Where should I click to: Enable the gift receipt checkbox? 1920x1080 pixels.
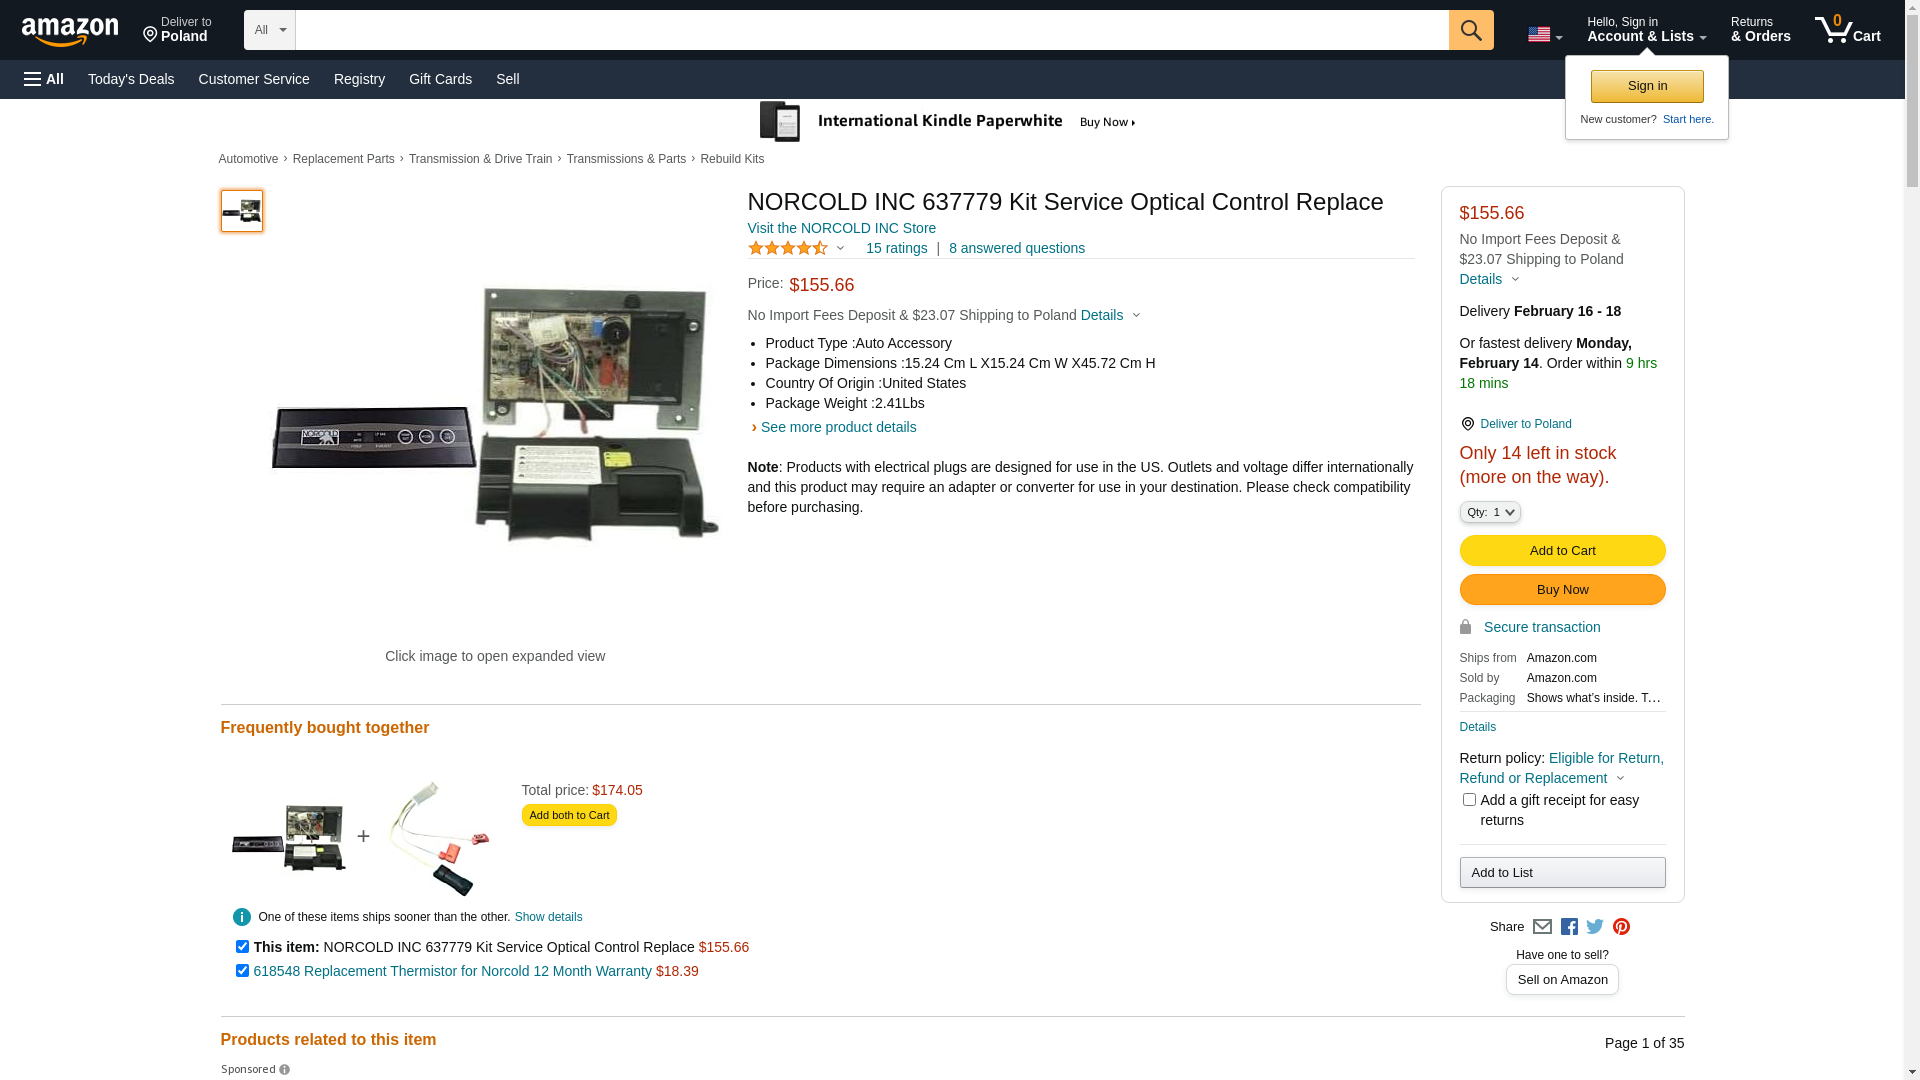coord(1469,800)
